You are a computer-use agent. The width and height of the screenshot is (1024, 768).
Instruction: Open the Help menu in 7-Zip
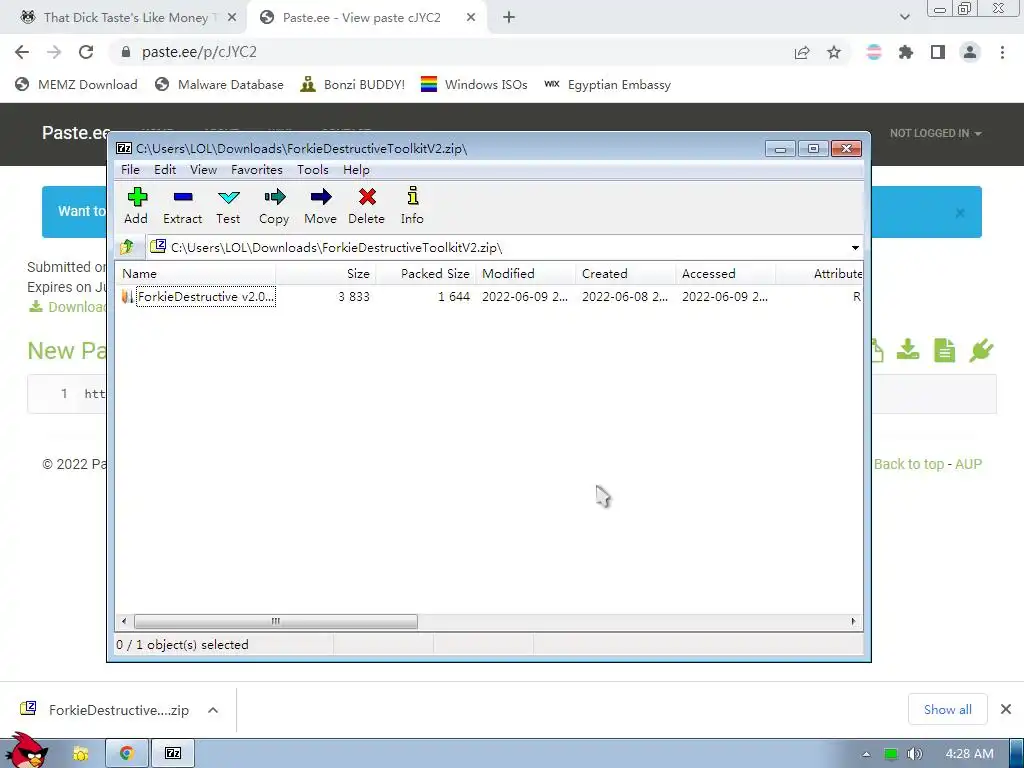[356, 170]
